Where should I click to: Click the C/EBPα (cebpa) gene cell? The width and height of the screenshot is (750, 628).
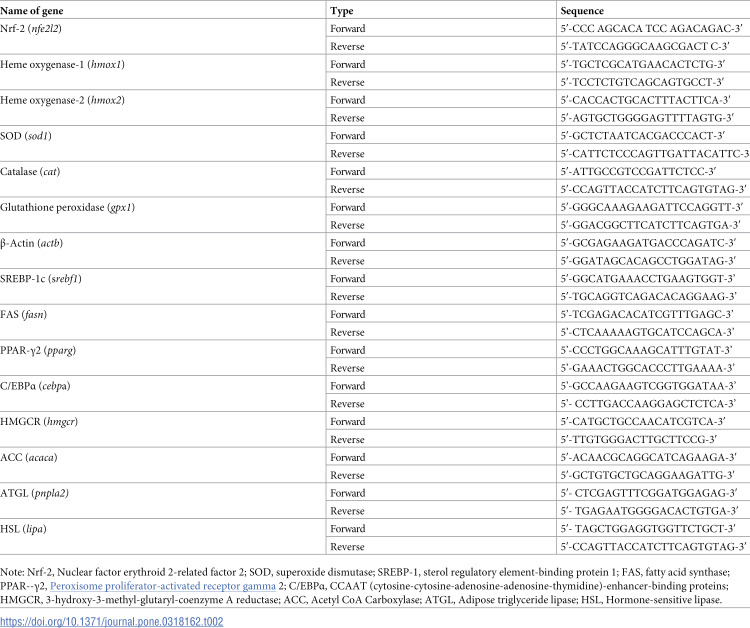(163, 394)
